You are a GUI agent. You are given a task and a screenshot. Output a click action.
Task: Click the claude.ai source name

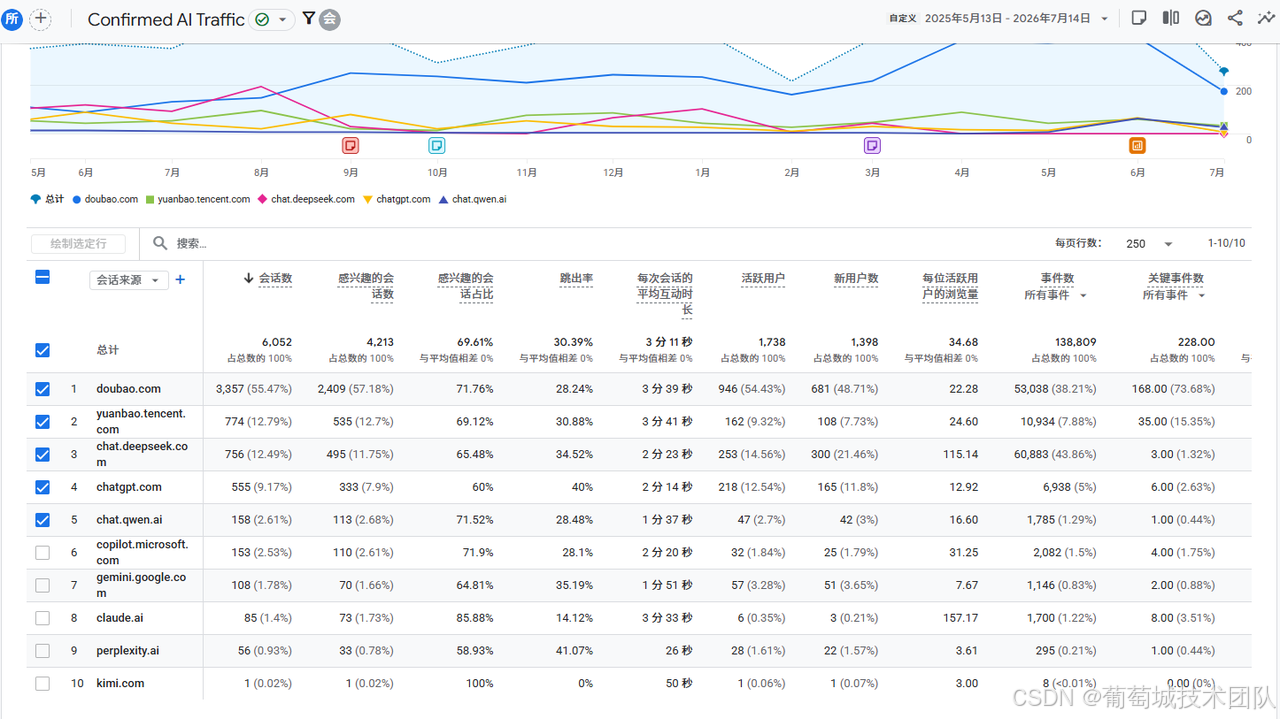pos(119,618)
